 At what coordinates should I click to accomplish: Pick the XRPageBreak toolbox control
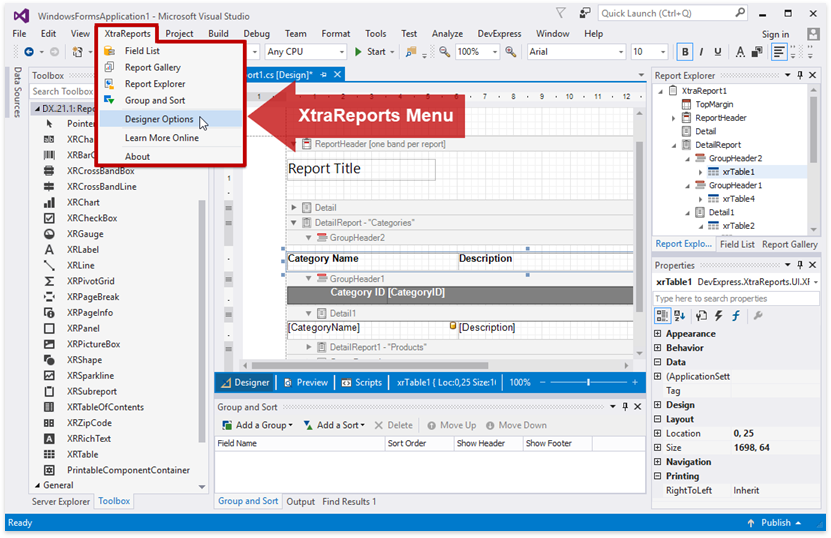point(93,297)
